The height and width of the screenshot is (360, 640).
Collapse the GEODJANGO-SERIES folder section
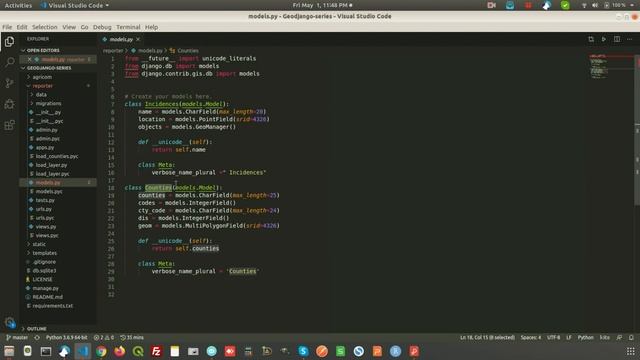click(58, 68)
